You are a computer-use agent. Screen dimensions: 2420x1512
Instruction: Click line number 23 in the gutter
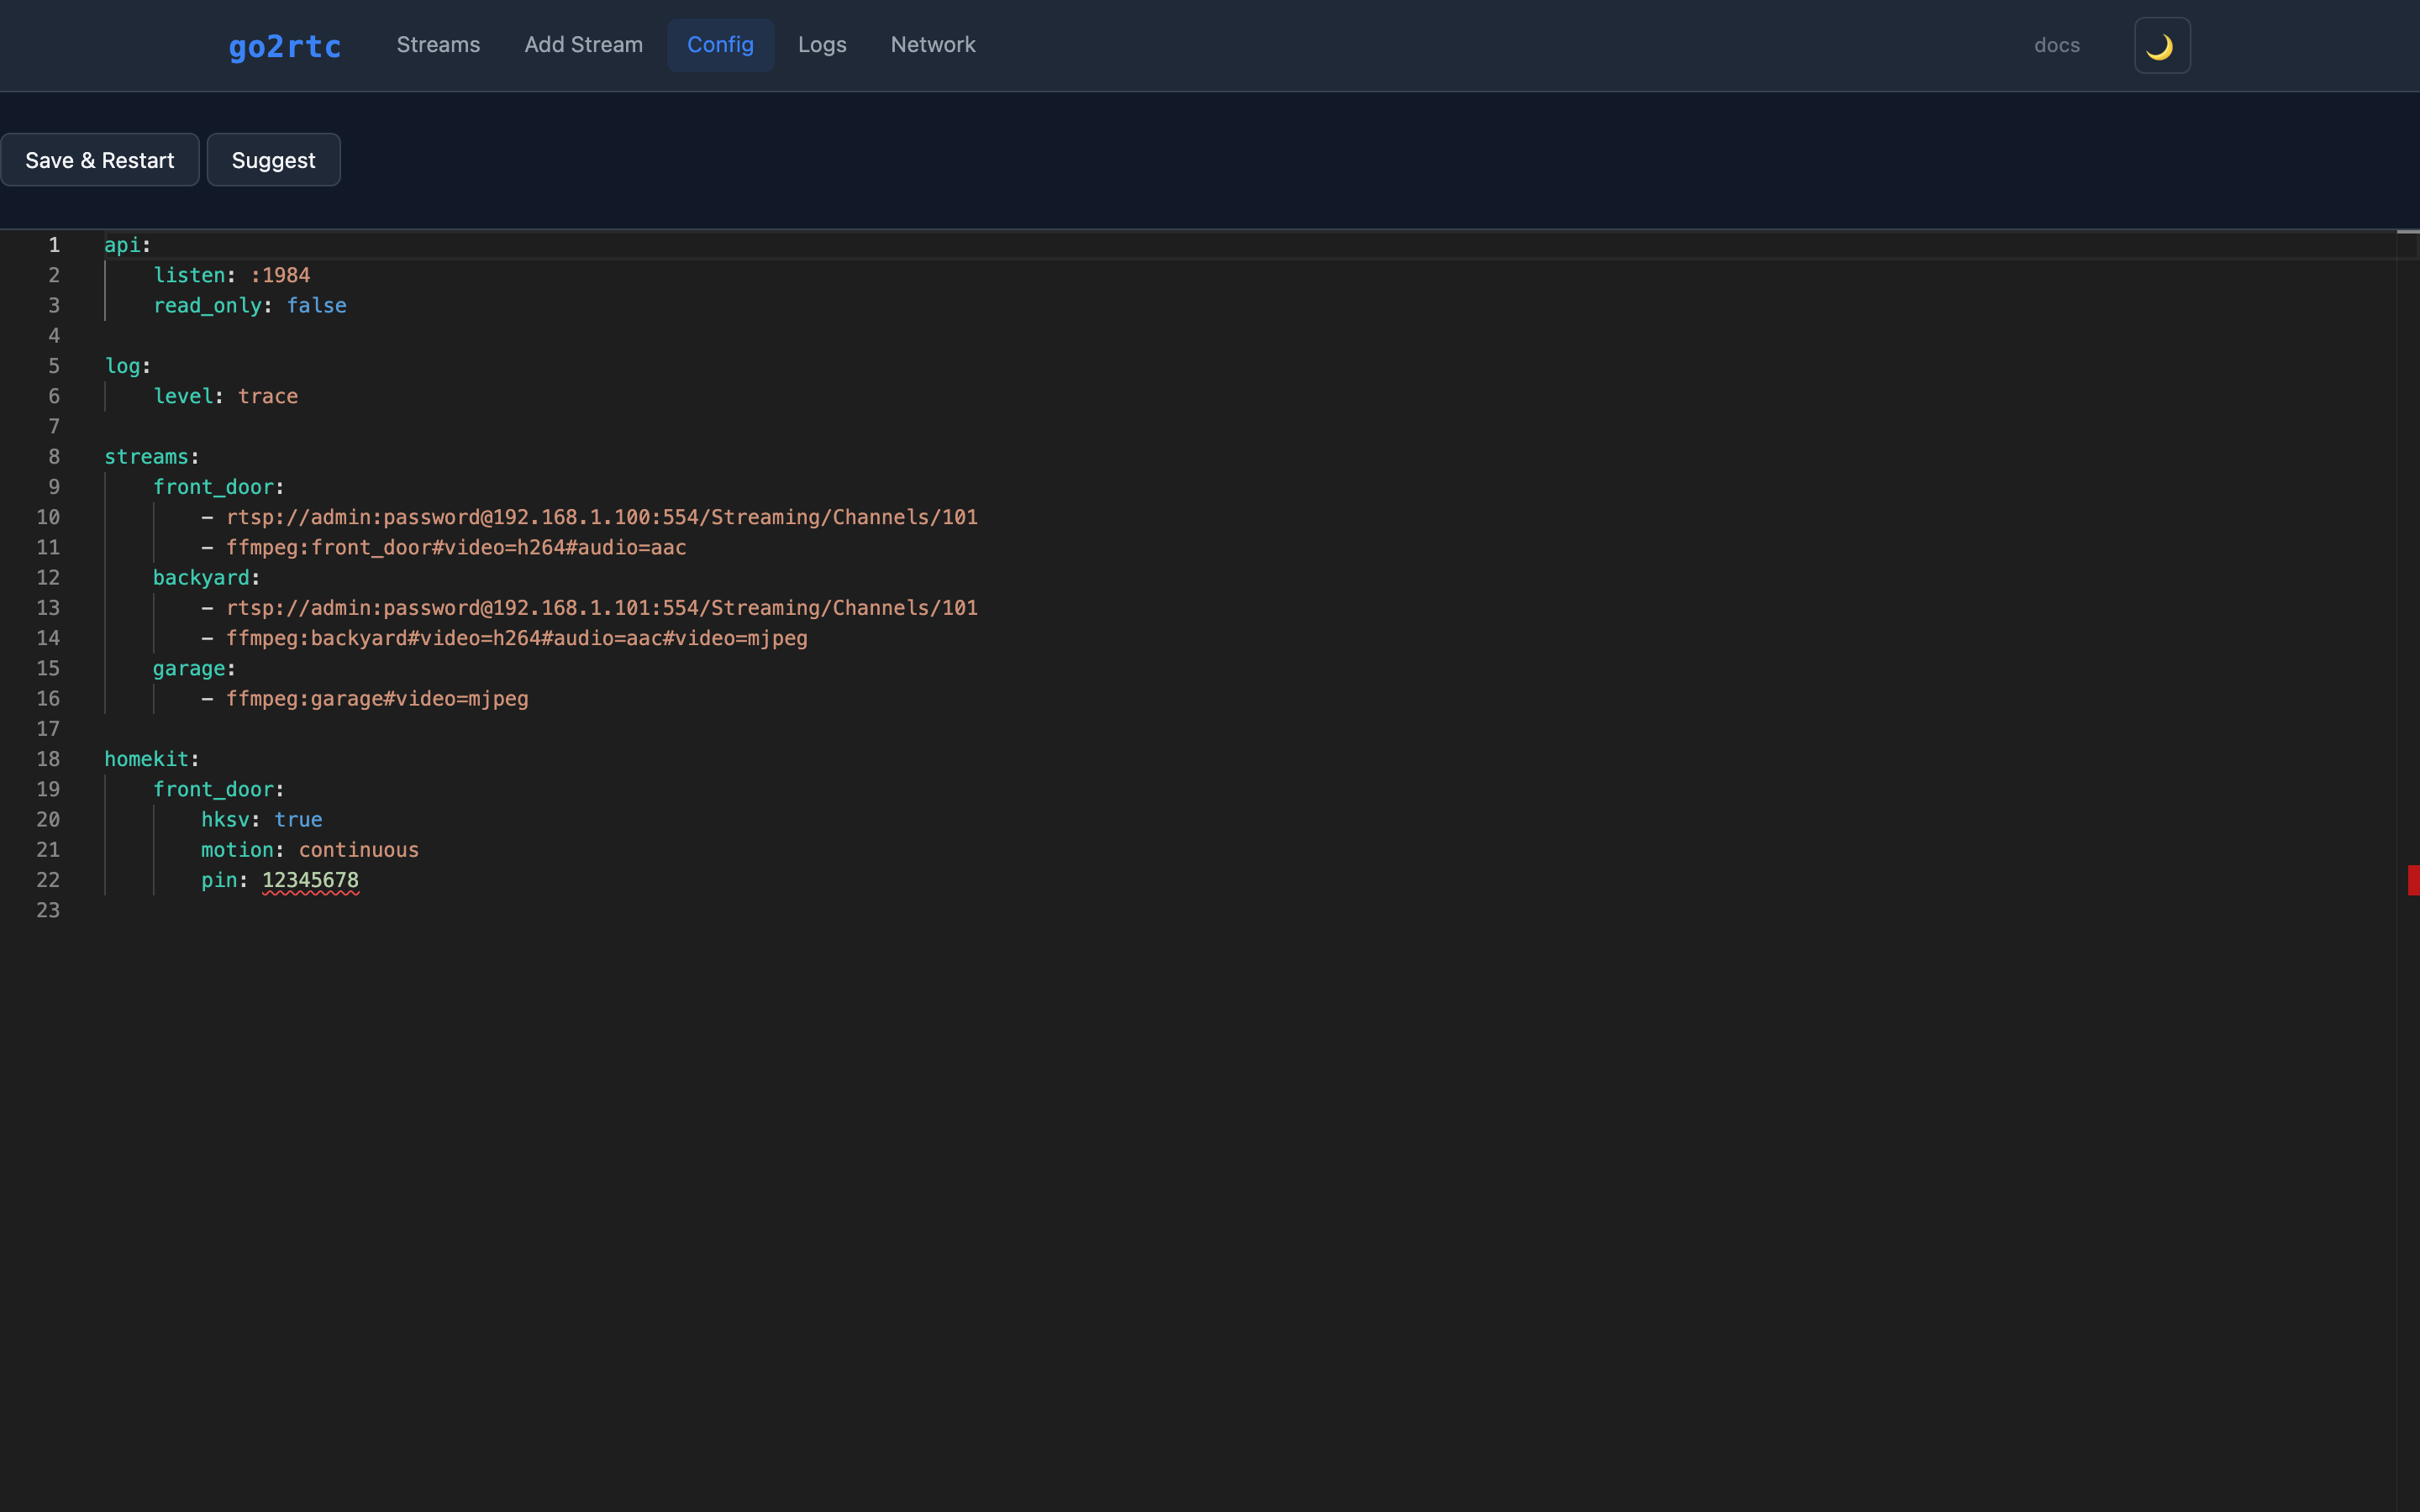48,911
